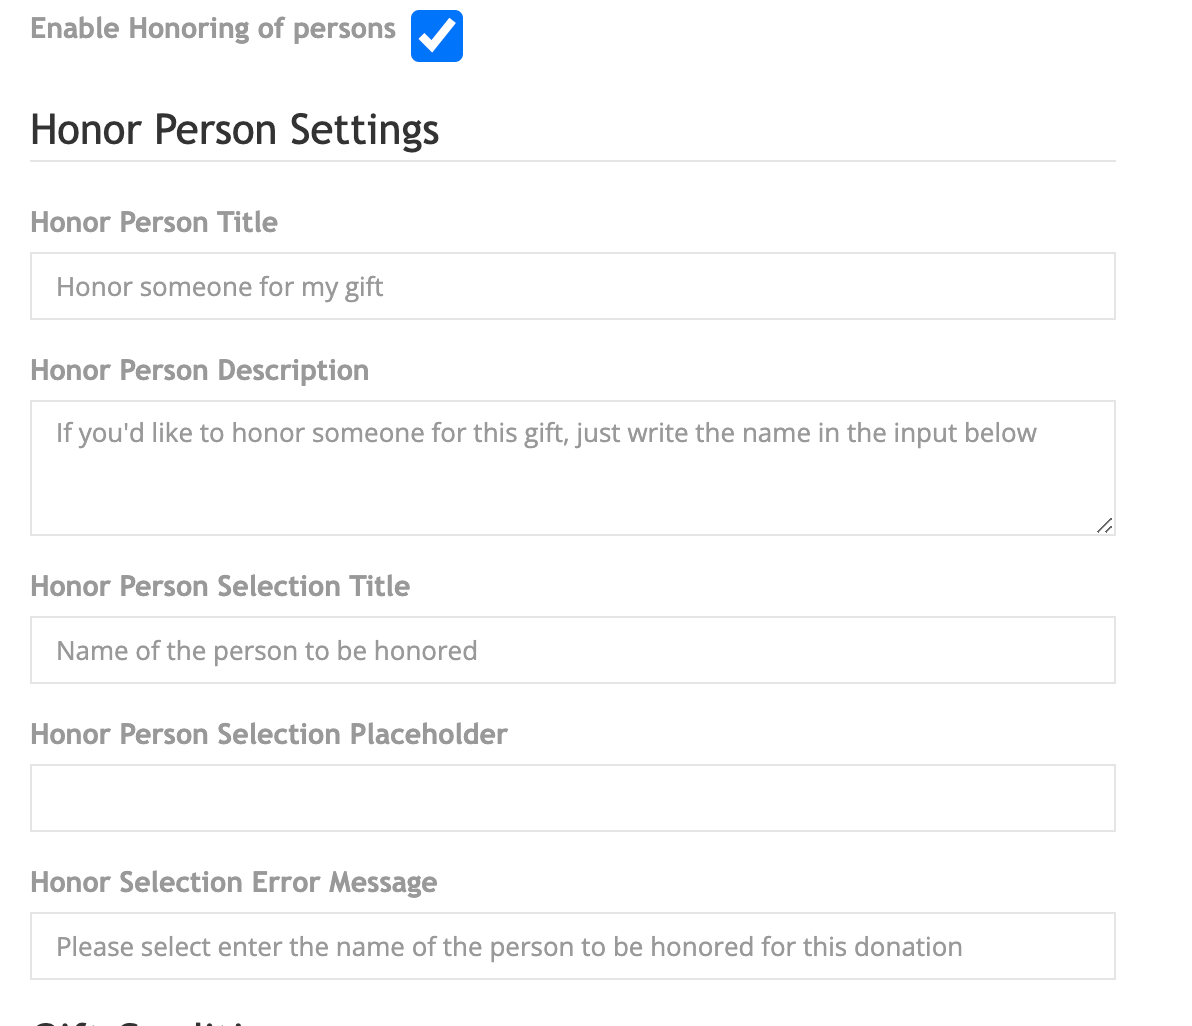Click the "Name of the person to be honored" text
The width and height of the screenshot is (1192, 1026).
point(267,651)
